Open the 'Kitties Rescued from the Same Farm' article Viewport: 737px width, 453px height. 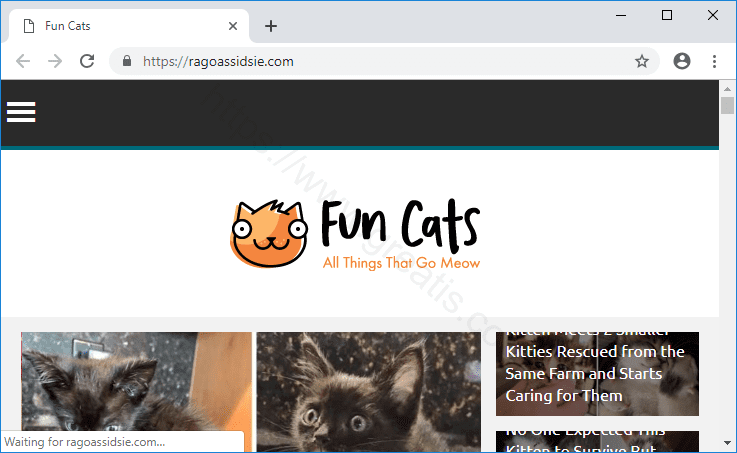point(597,374)
